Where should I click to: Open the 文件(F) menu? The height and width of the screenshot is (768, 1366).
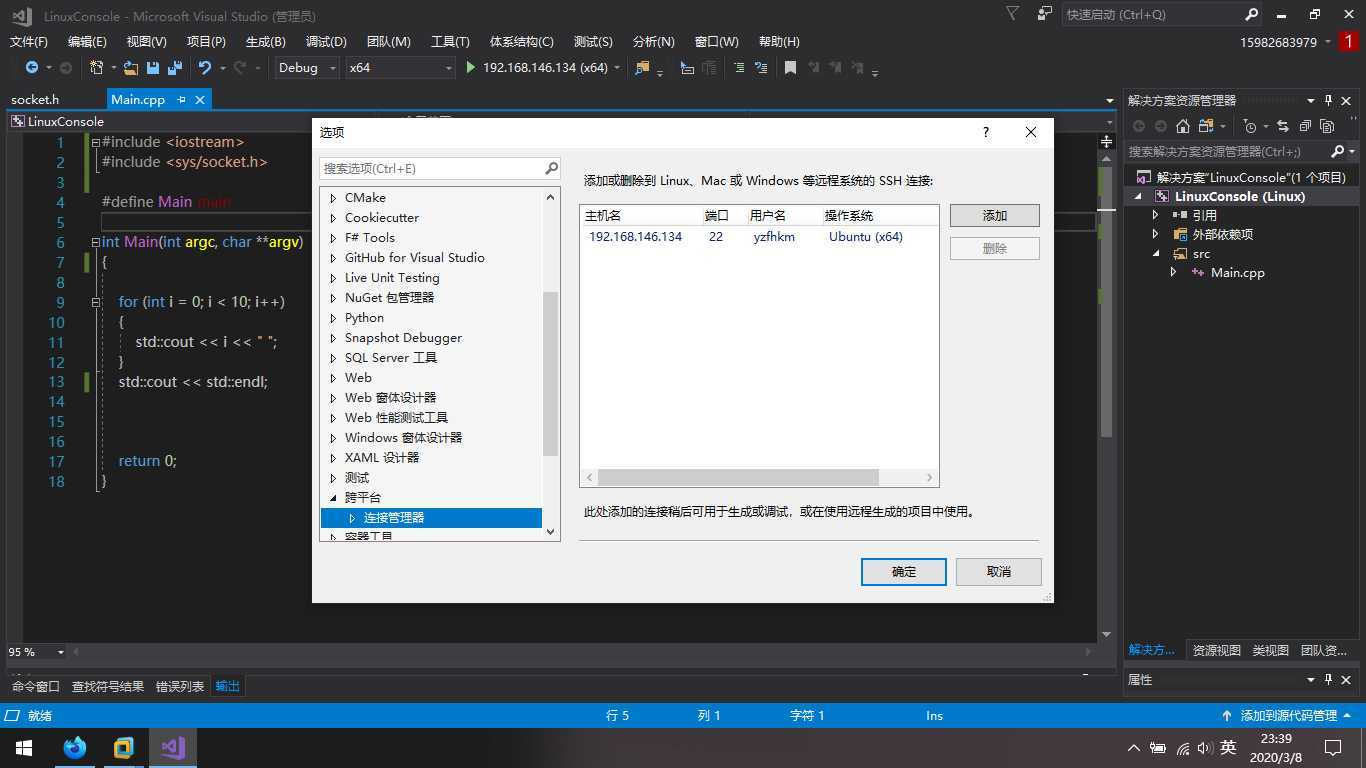click(29, 42)
